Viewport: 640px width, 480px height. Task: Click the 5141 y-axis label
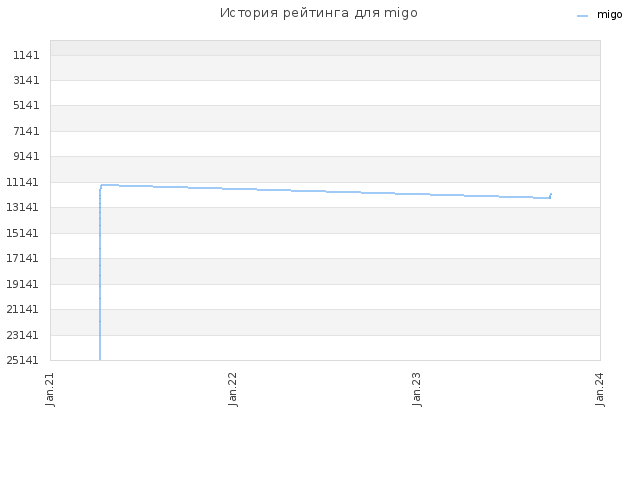pos(26,105)
